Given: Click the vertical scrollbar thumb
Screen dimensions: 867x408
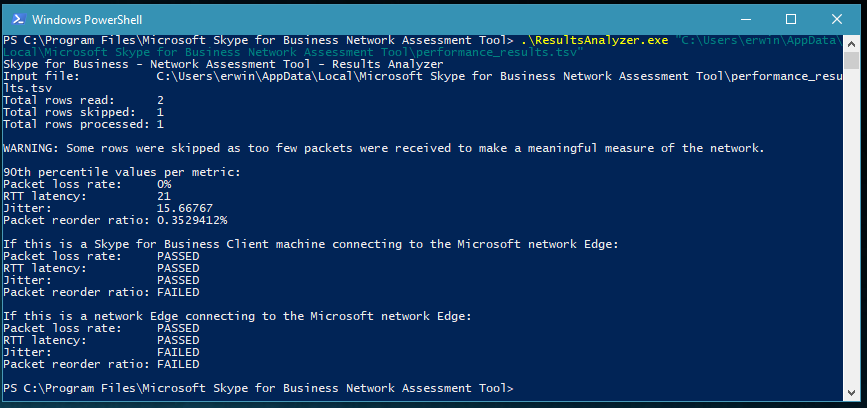Looking at the screenshot, I should coord(851,61).
